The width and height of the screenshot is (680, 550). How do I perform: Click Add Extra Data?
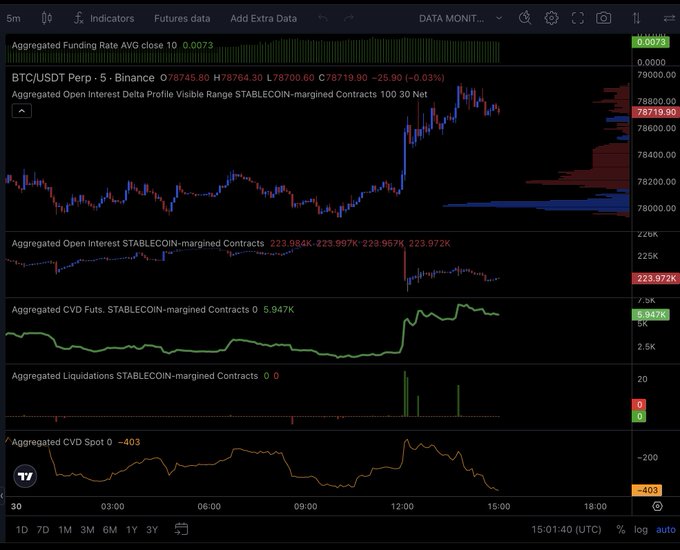(264, 18)
